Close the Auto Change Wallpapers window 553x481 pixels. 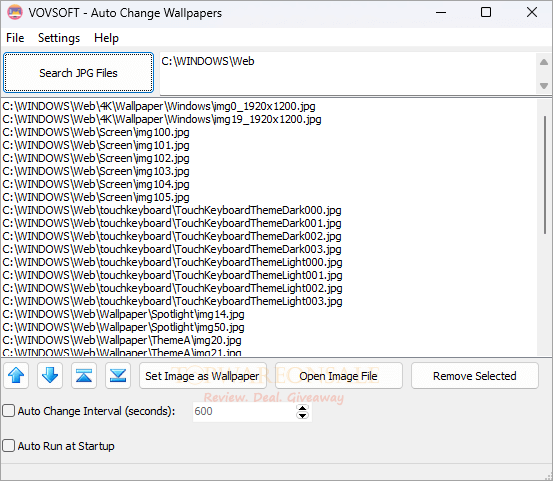pos(531,13)
